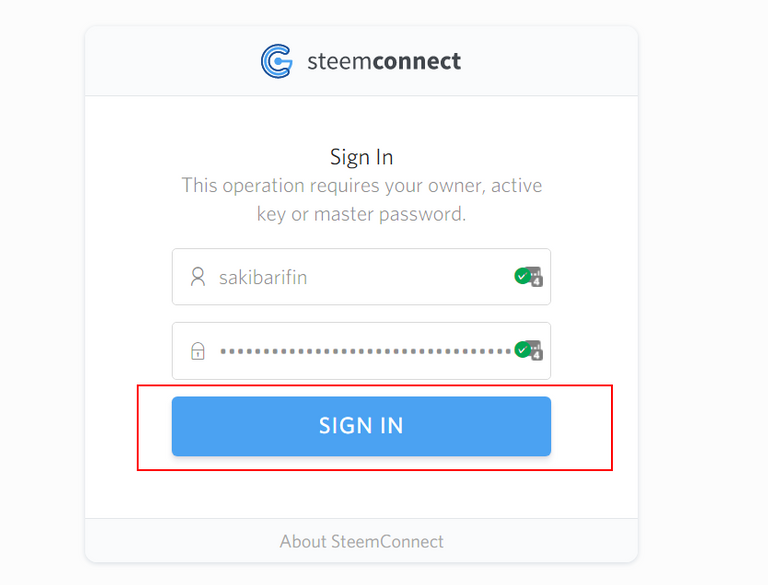768x585 pixels.
Task: Click the word "steem" in the header
Action: [339, 62]
